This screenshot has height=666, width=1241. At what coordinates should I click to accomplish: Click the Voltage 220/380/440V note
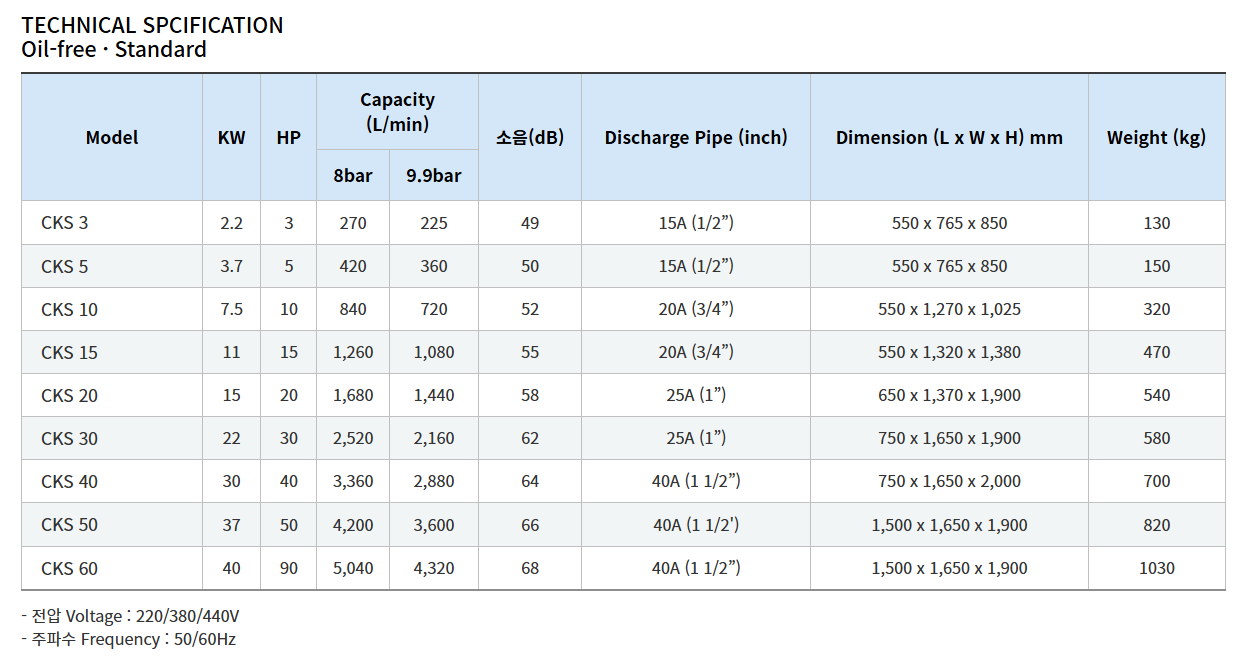point(131,616)
